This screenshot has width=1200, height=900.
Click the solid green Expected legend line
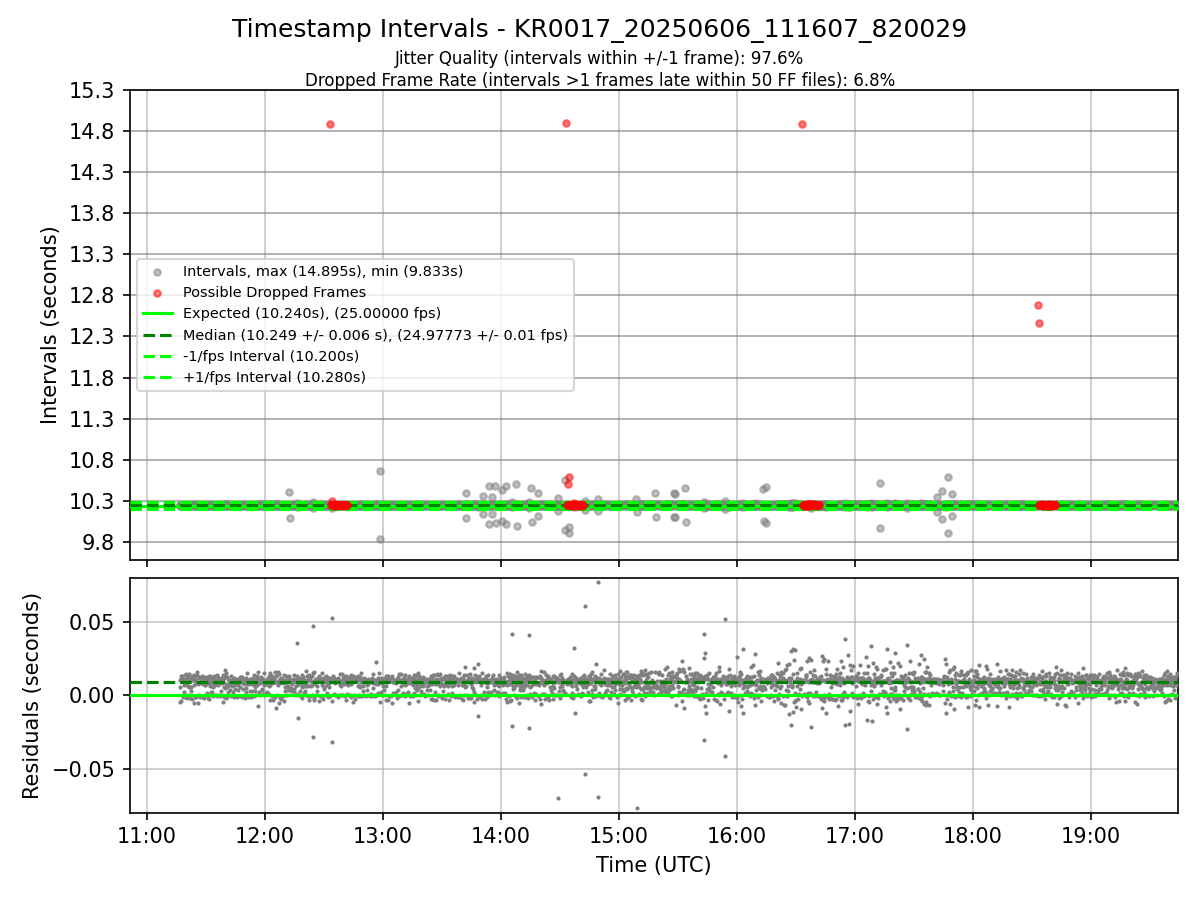pos(157,314)
